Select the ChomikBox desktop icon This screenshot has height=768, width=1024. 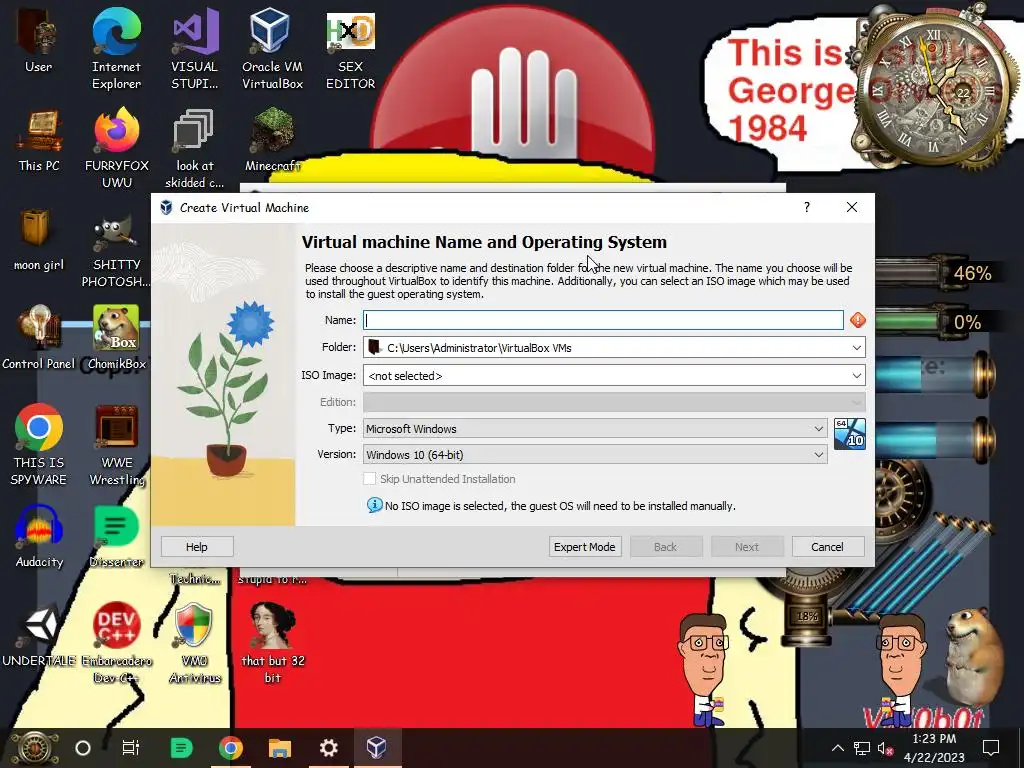pyautogui.click(x=116, y=338)
